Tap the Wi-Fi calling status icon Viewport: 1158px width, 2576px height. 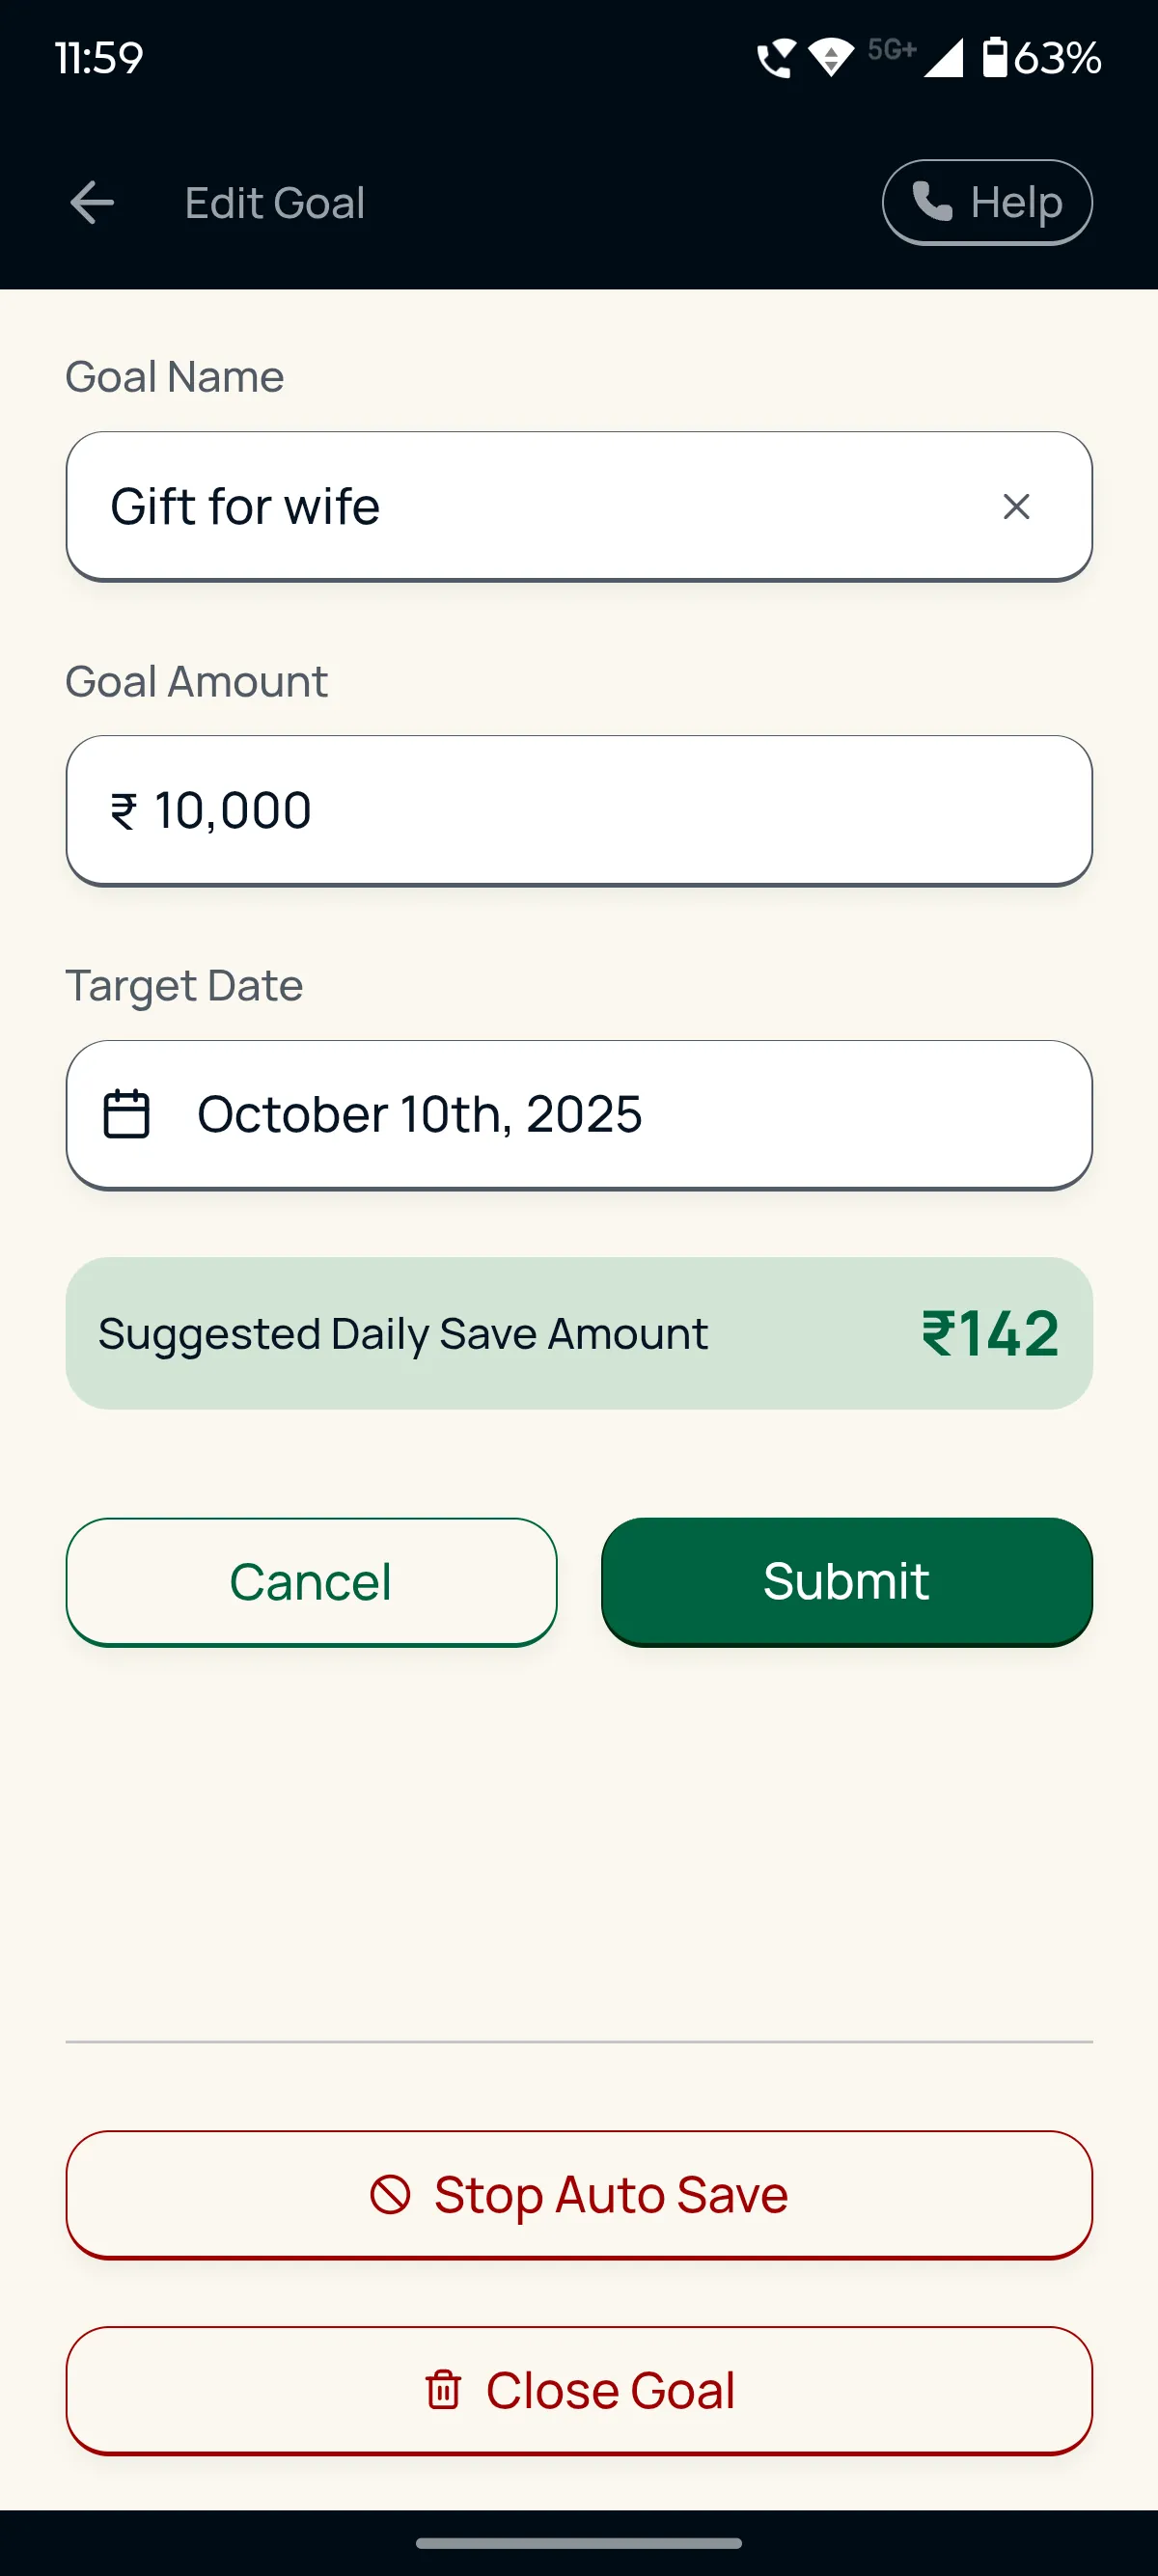776,58
